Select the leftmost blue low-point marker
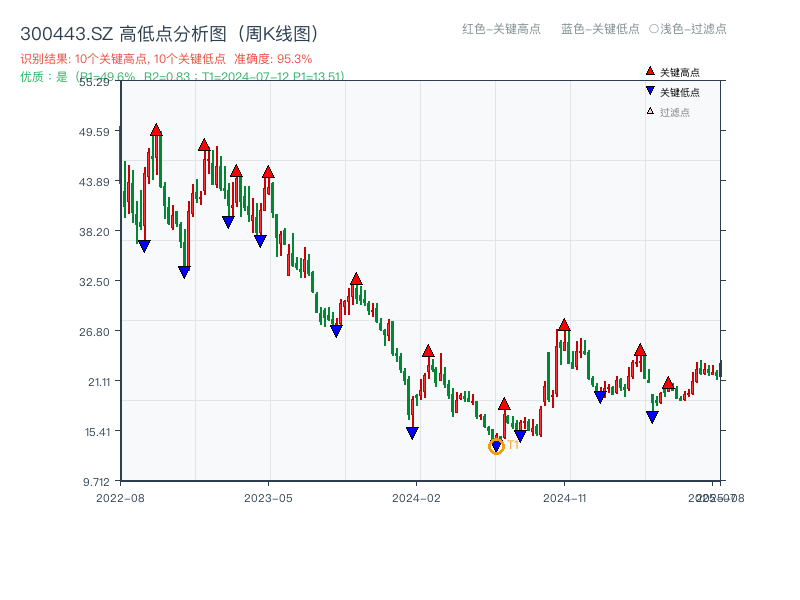 [x=144, y=246]
